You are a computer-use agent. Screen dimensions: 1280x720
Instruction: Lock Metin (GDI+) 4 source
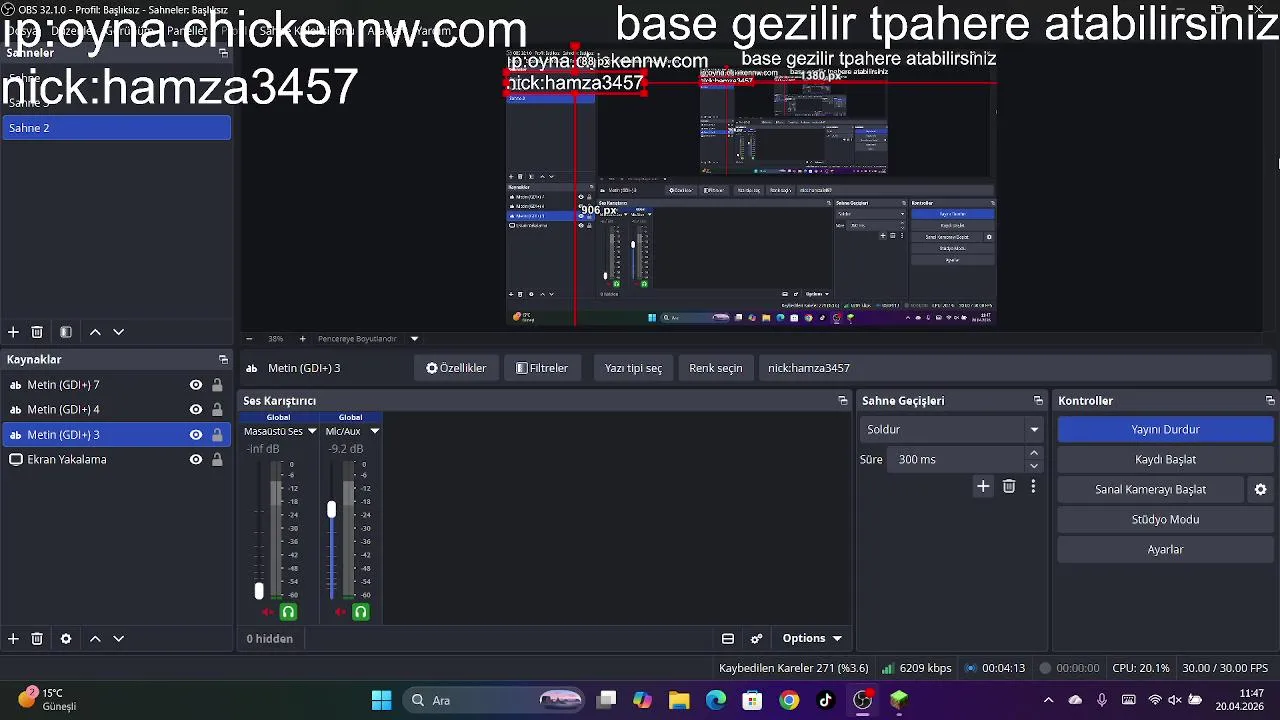coord(217,409)
